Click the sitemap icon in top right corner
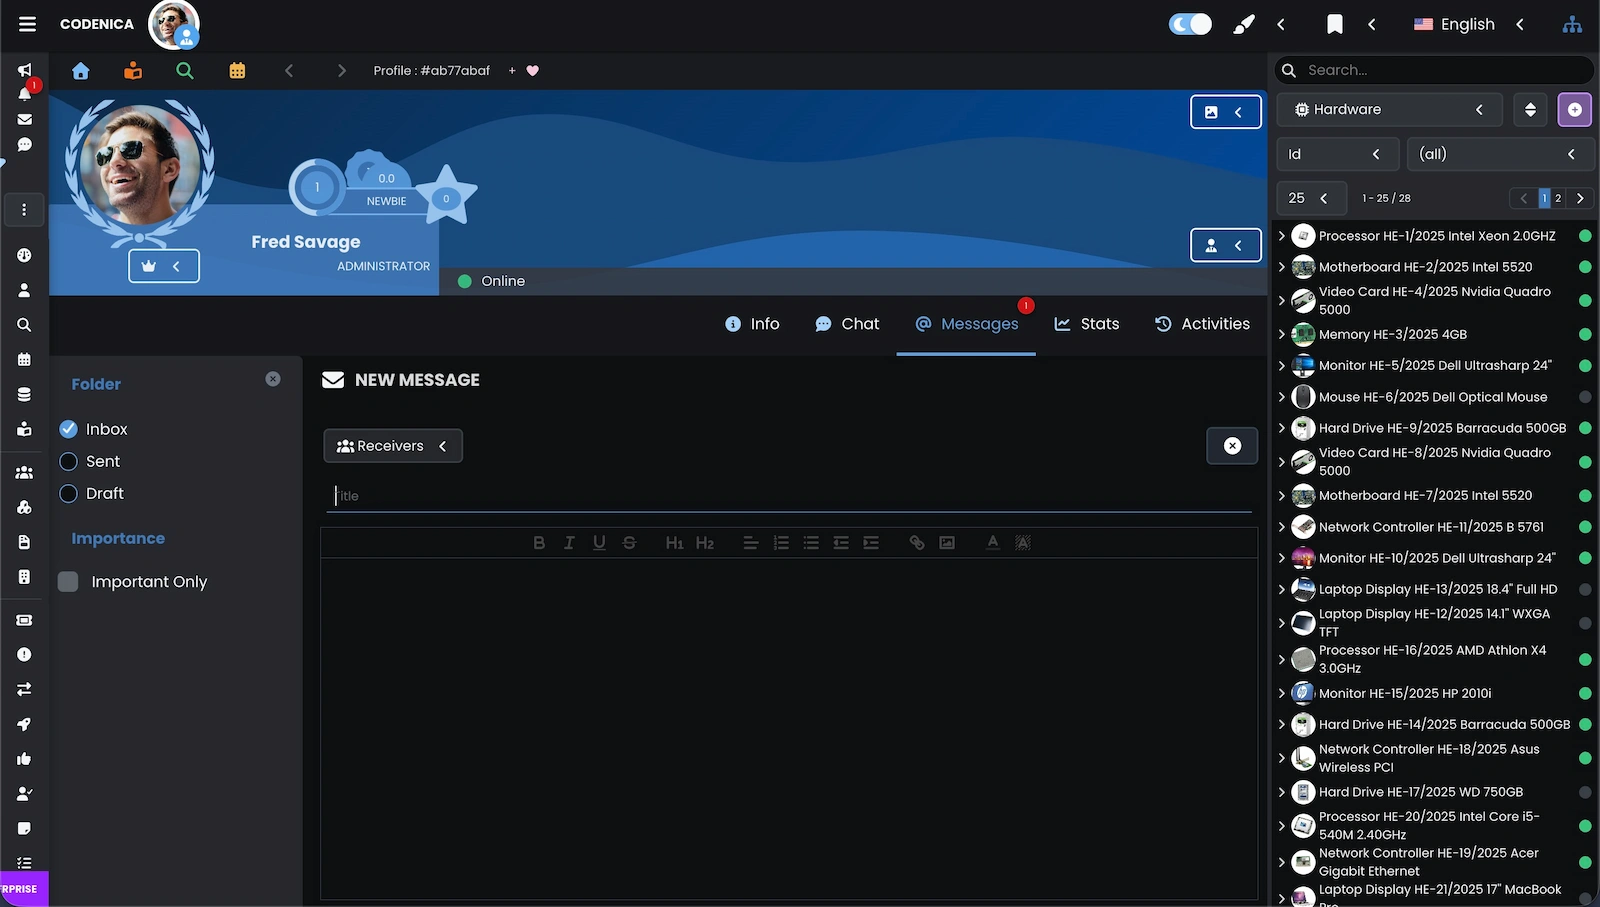1600x907 pixels. coord(1572,23)
